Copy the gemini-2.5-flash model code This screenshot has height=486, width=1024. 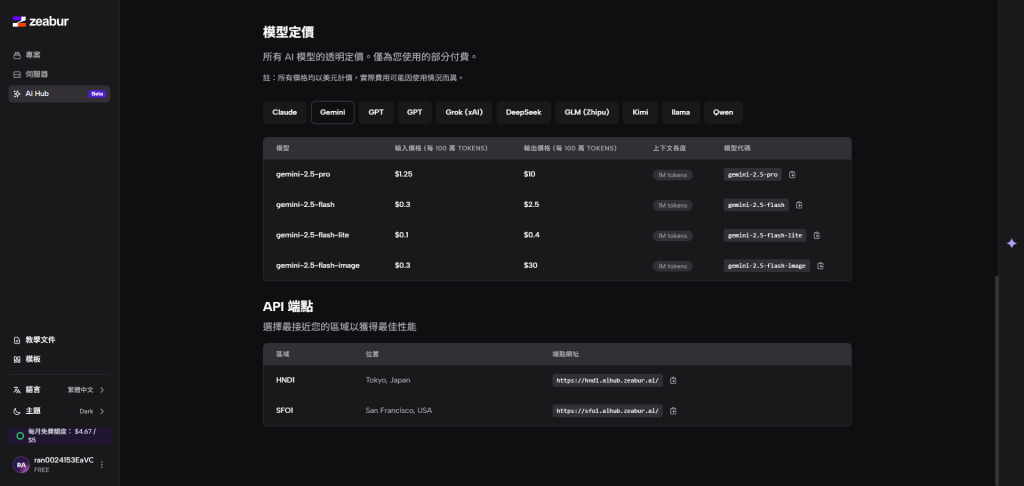point(799,205)
